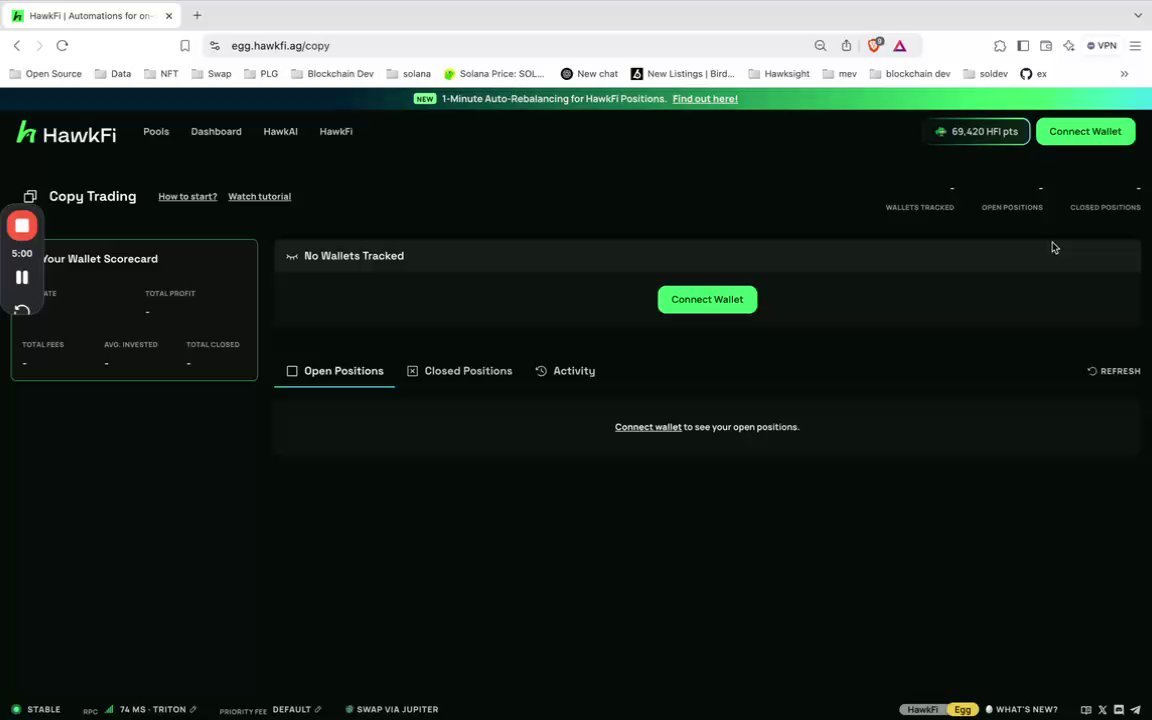This screenshot has height=720, width=1152.
Task: Open the Hawksight bookmarks folder
Action: tap(779, 73)
